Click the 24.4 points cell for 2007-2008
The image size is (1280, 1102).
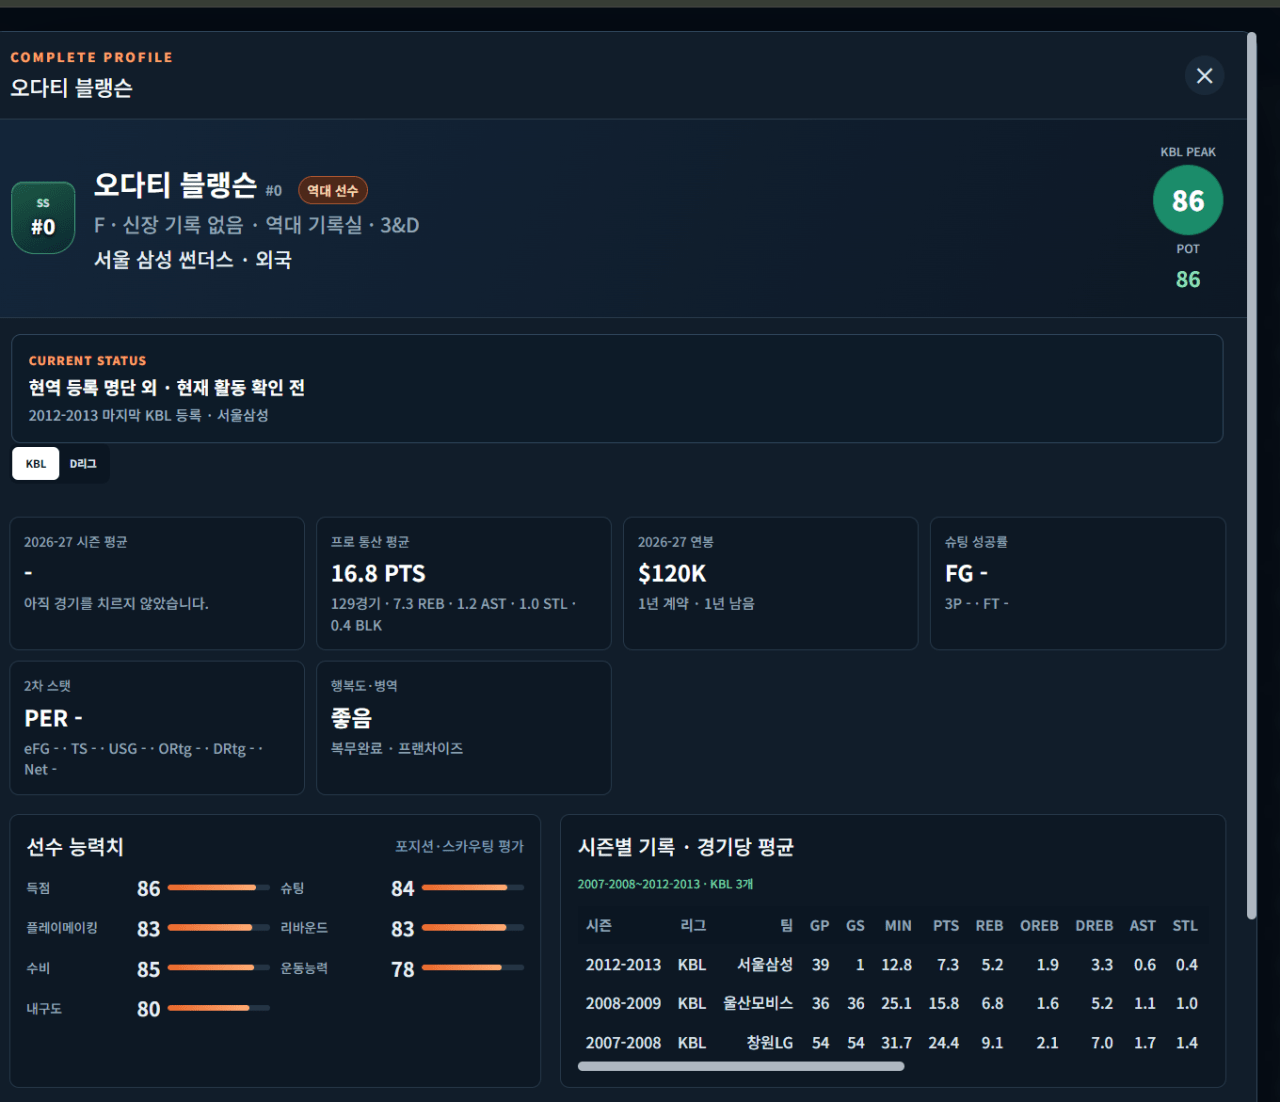pyautogui.click(x=943, y=1043)
